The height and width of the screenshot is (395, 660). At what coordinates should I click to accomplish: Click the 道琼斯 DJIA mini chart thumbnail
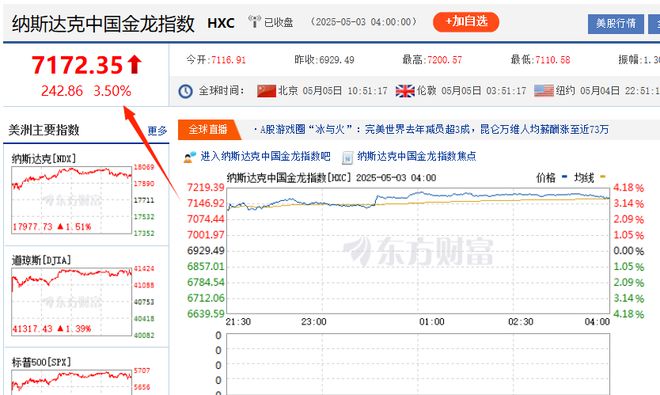[x=72, y=302]
